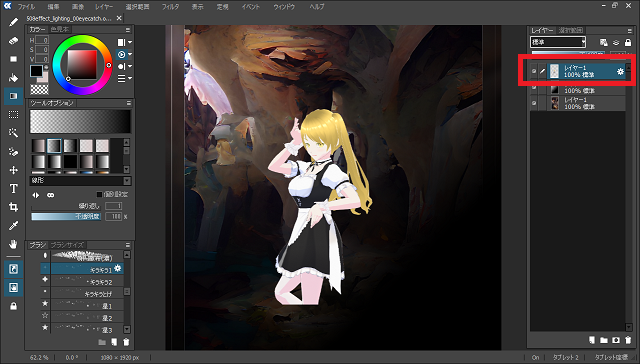This screenshot has height=364, width=640.
Task: Select the キラキラ2 brush
Action: point(82,282)
